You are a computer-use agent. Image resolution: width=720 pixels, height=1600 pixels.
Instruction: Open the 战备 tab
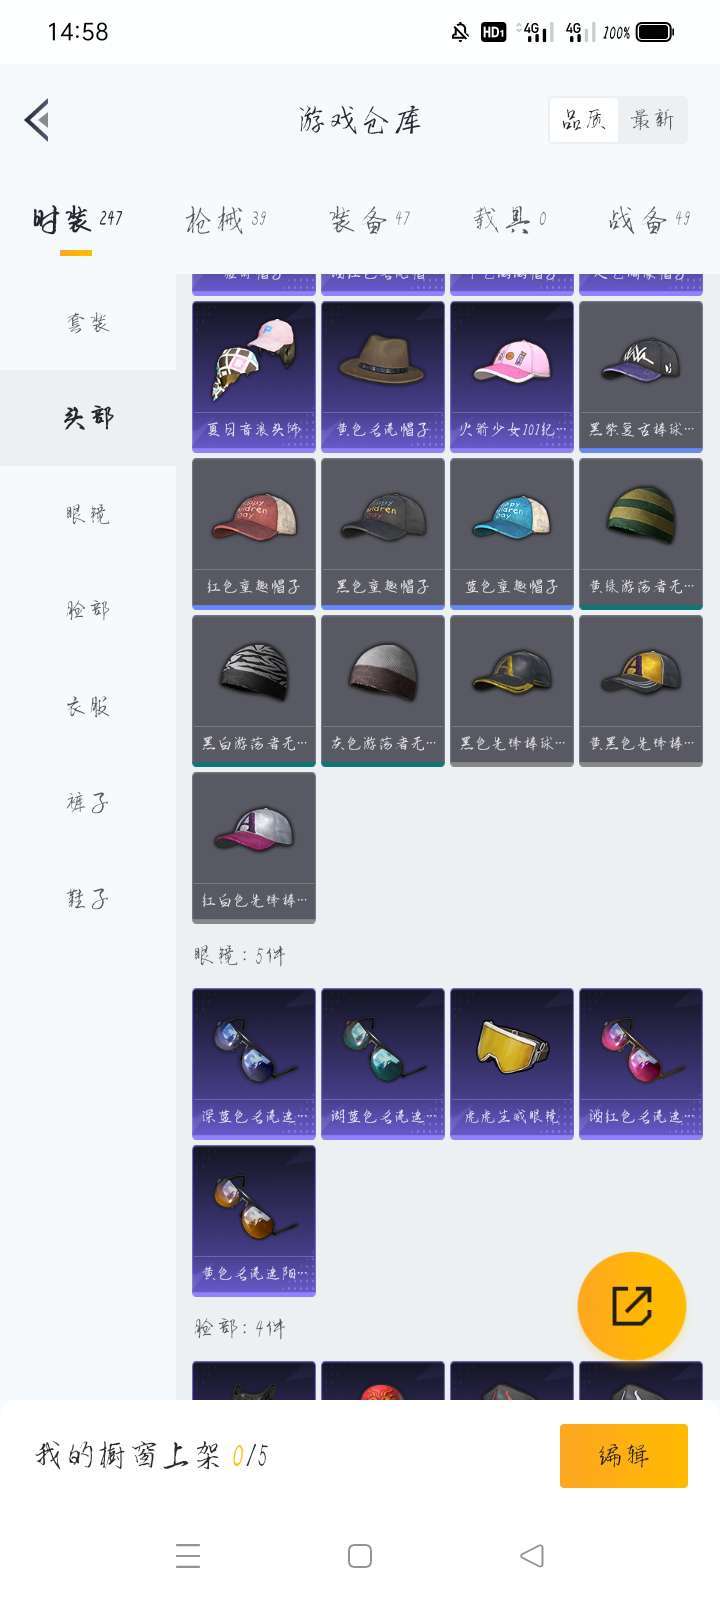click(x=650, y=219)
